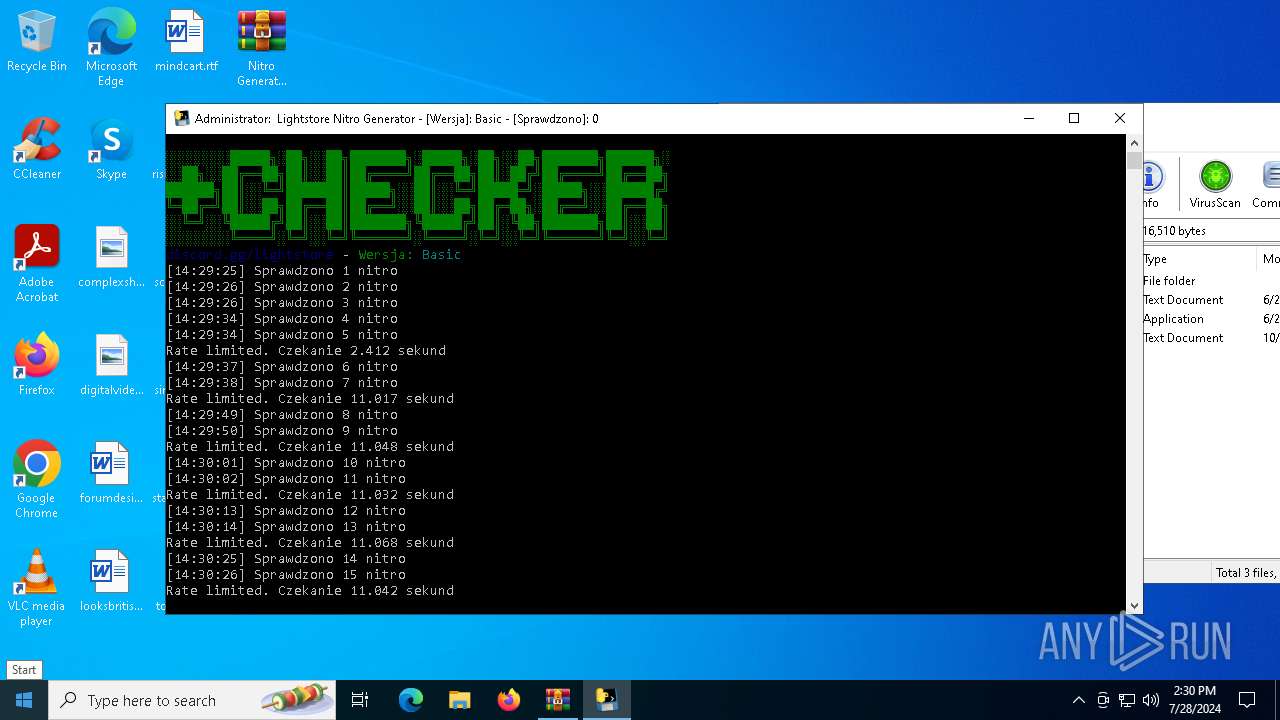Launch Firefox from the taskbar

tap(509, 700)
